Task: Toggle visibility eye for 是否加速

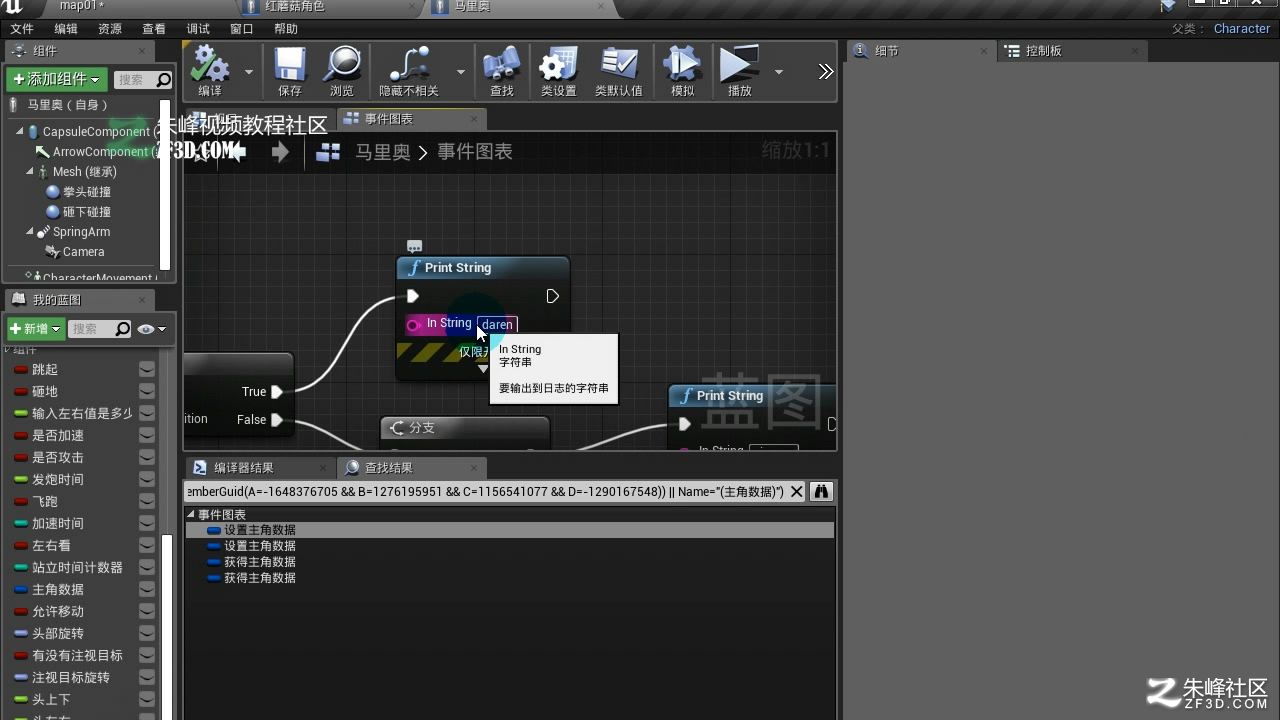Action: (147, 436)
